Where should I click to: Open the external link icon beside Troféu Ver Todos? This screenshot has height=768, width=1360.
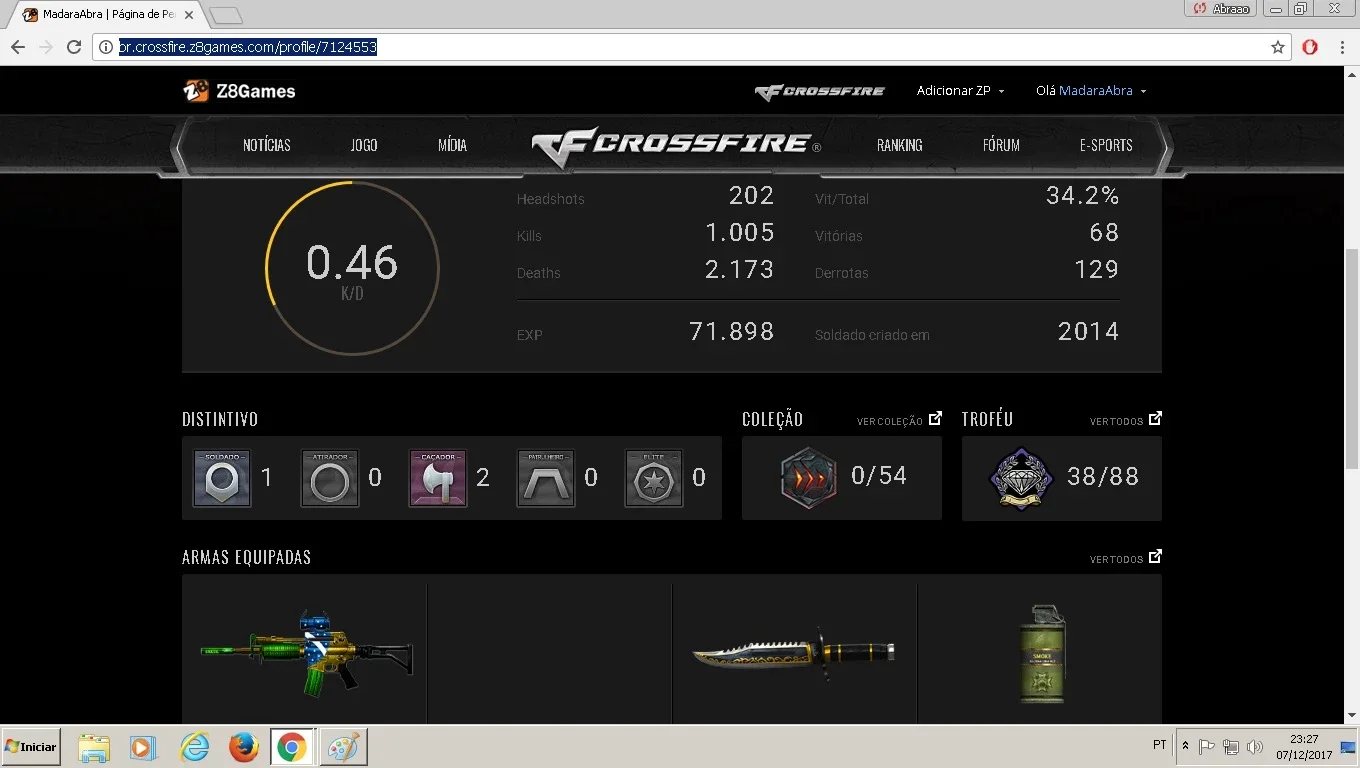[x=1155, y=419]
